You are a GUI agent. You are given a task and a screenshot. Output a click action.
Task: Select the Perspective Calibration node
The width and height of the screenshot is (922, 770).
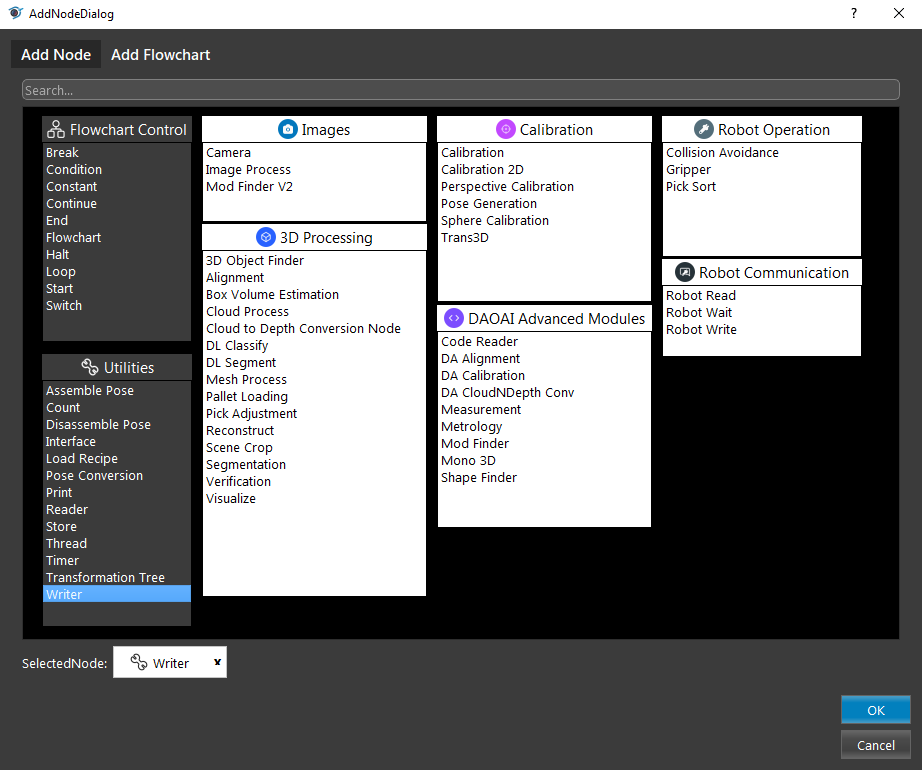coord(507,186)
